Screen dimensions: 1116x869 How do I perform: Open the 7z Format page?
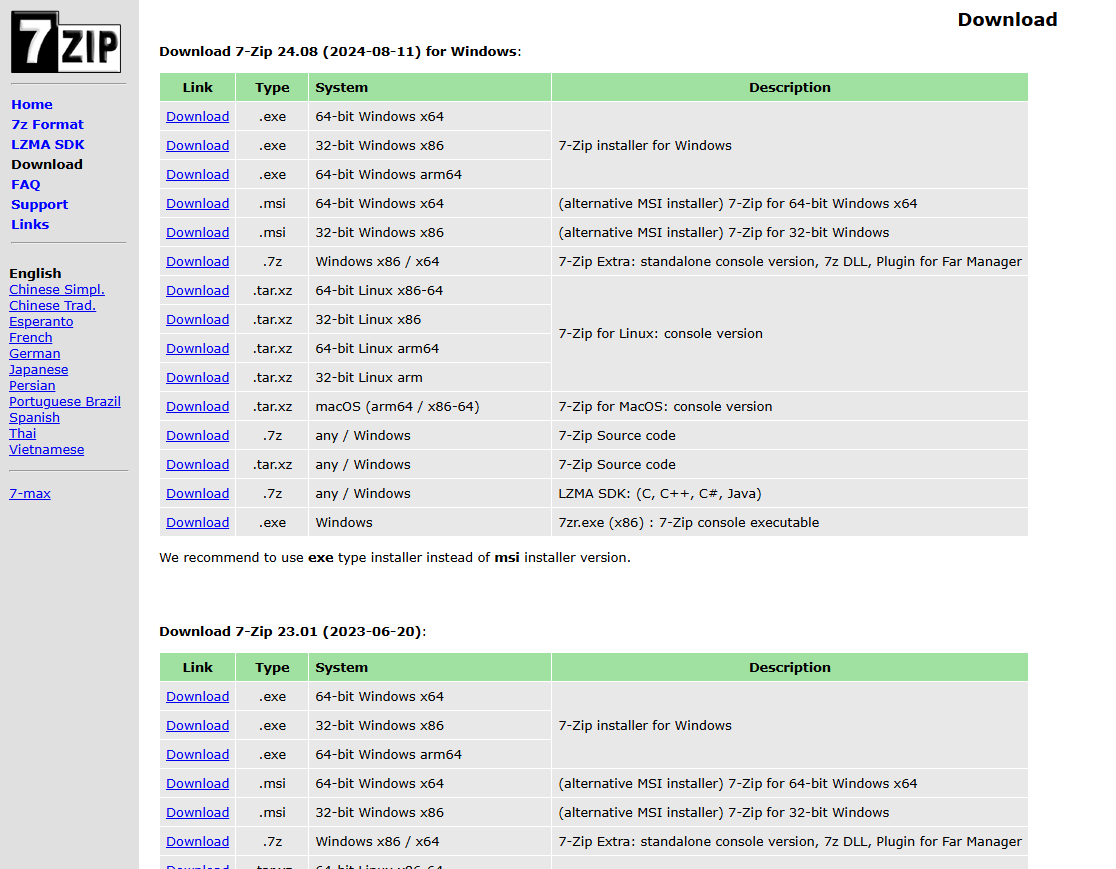pyautogui.click(x=48, y=125)
